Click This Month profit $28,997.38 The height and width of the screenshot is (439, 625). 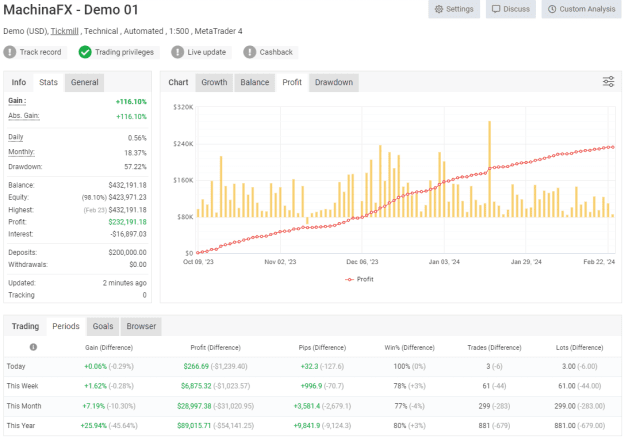194,406
